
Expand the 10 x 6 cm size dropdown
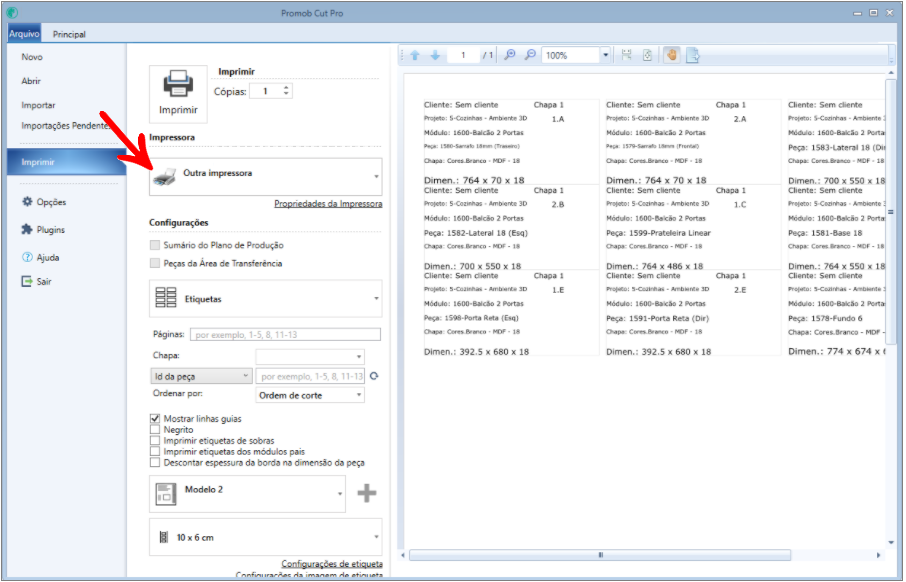[266, 537]
